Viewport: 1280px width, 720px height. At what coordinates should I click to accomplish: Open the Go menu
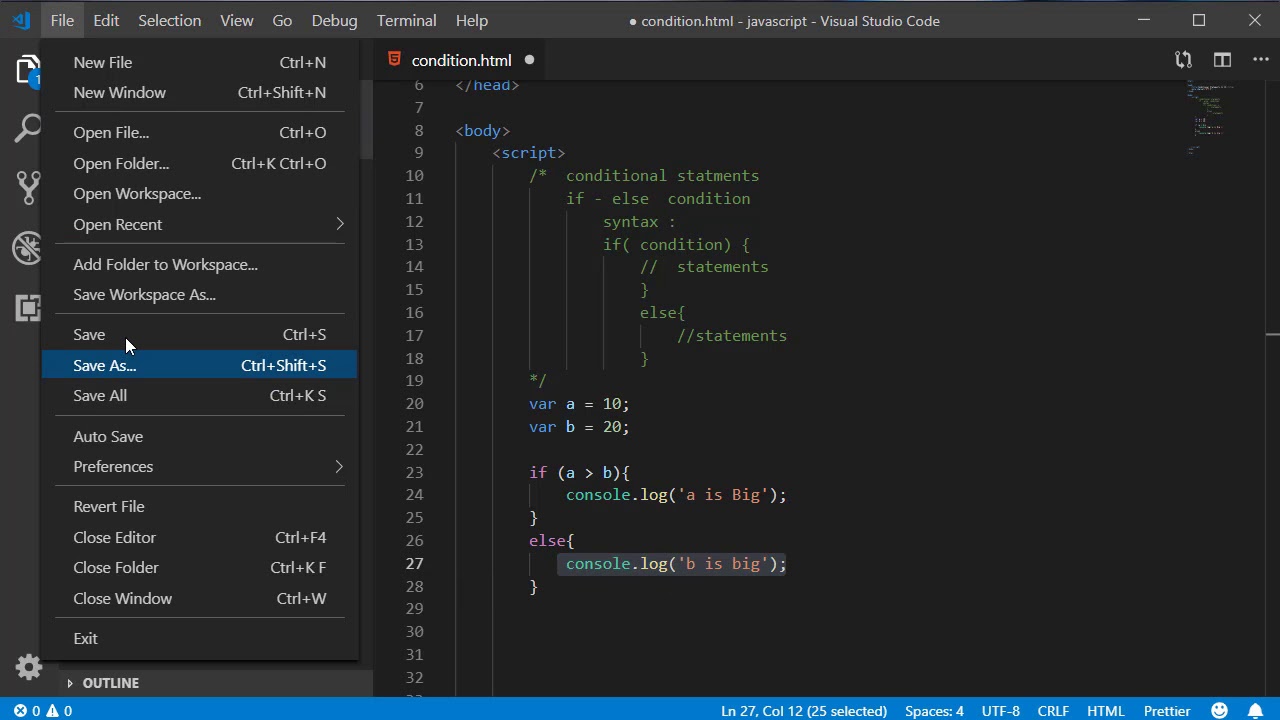coord(282,20)
